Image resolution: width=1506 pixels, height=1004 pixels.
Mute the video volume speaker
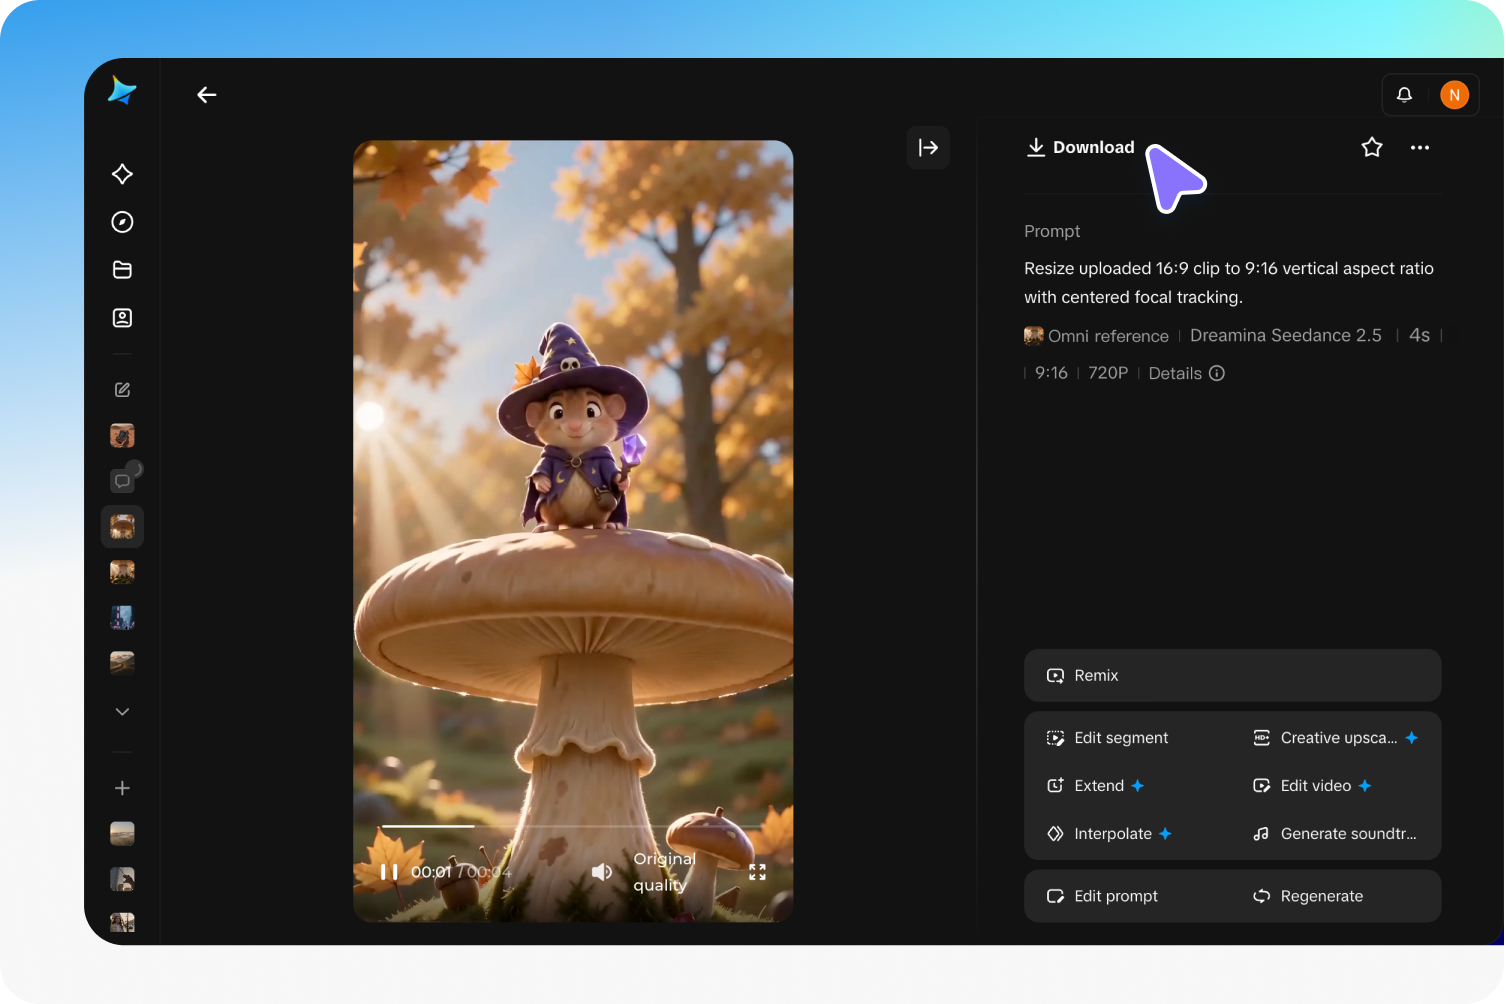pos(602,872)
